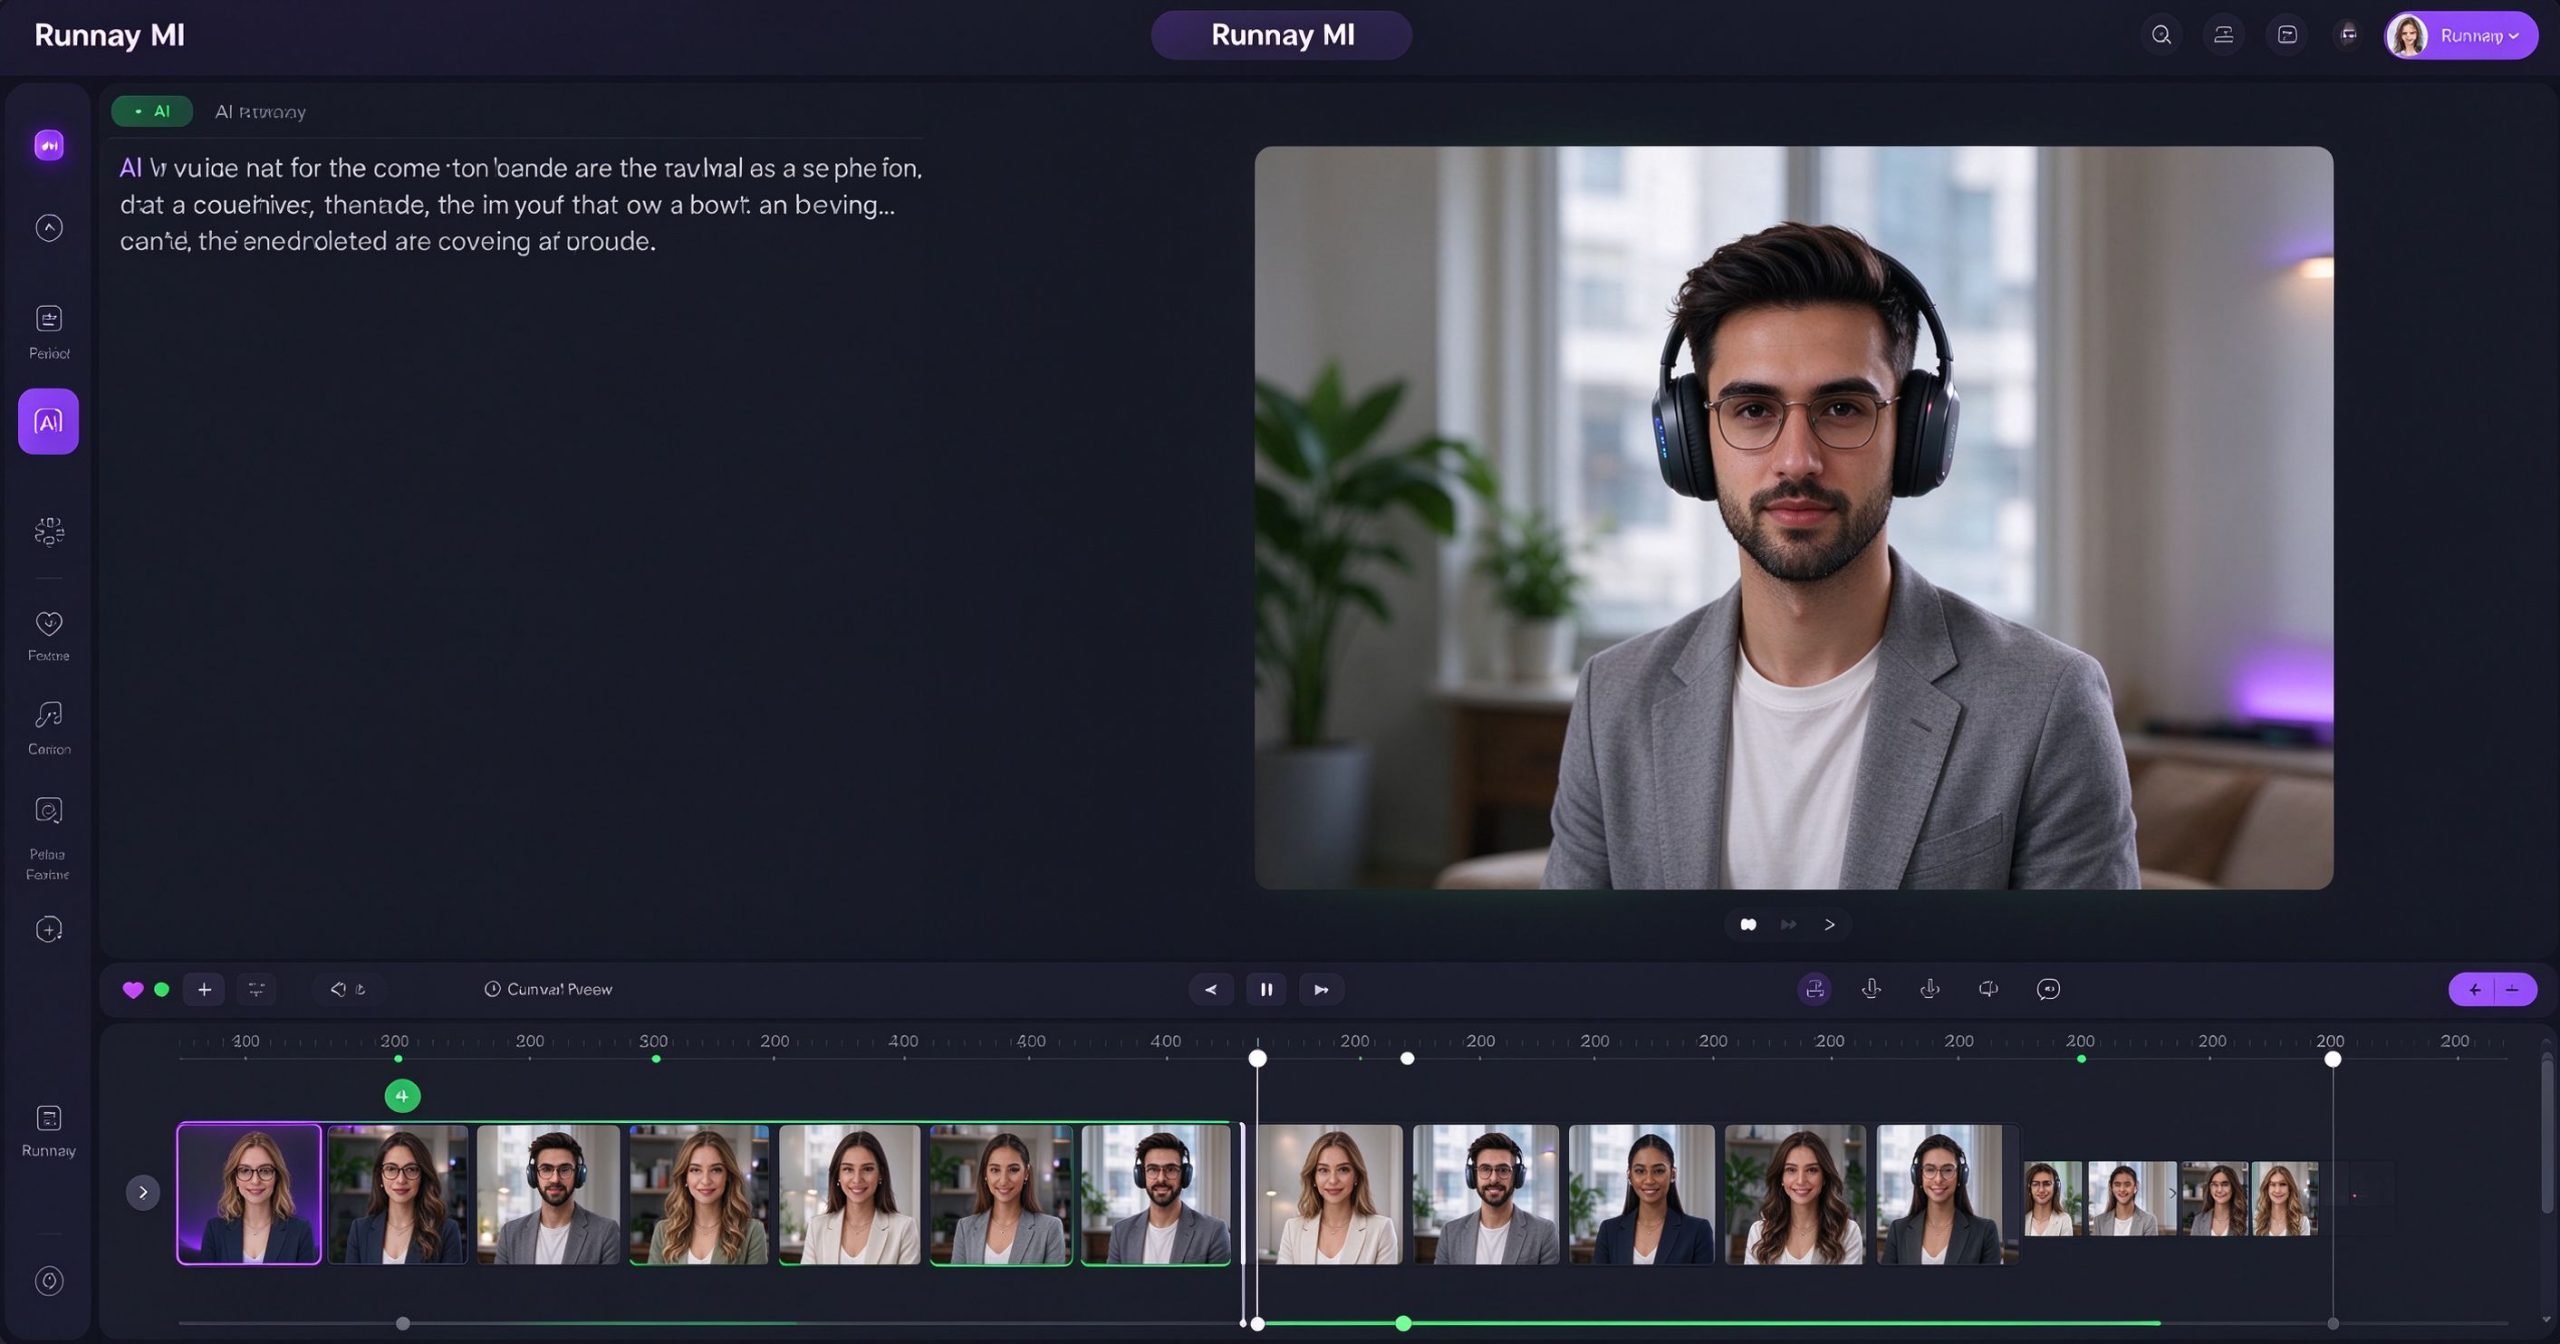Expand the timeline with the left chevron arrow
Viewport: 2560px width, 1344px height.
point(143,1192)
